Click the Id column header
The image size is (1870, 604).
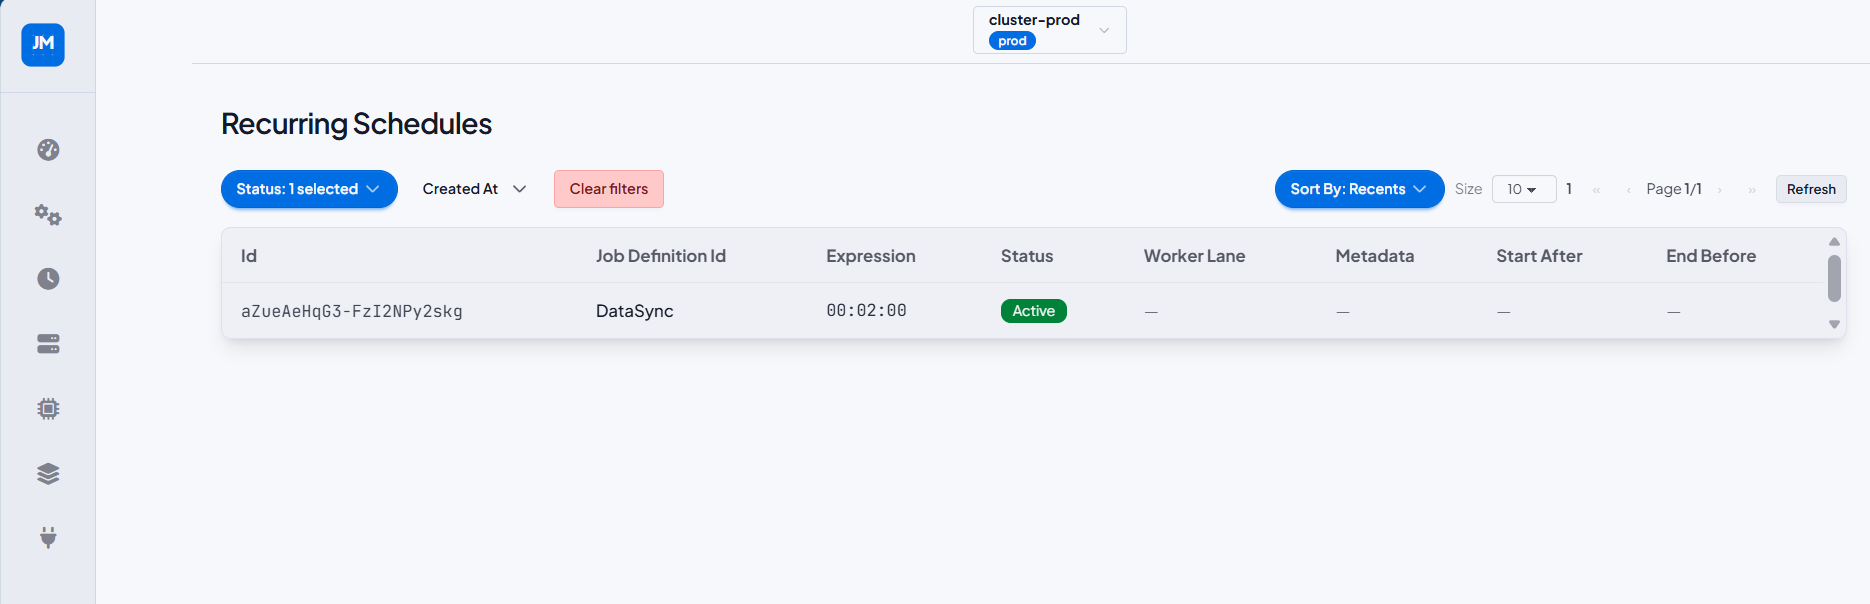[x=249, y=256]
